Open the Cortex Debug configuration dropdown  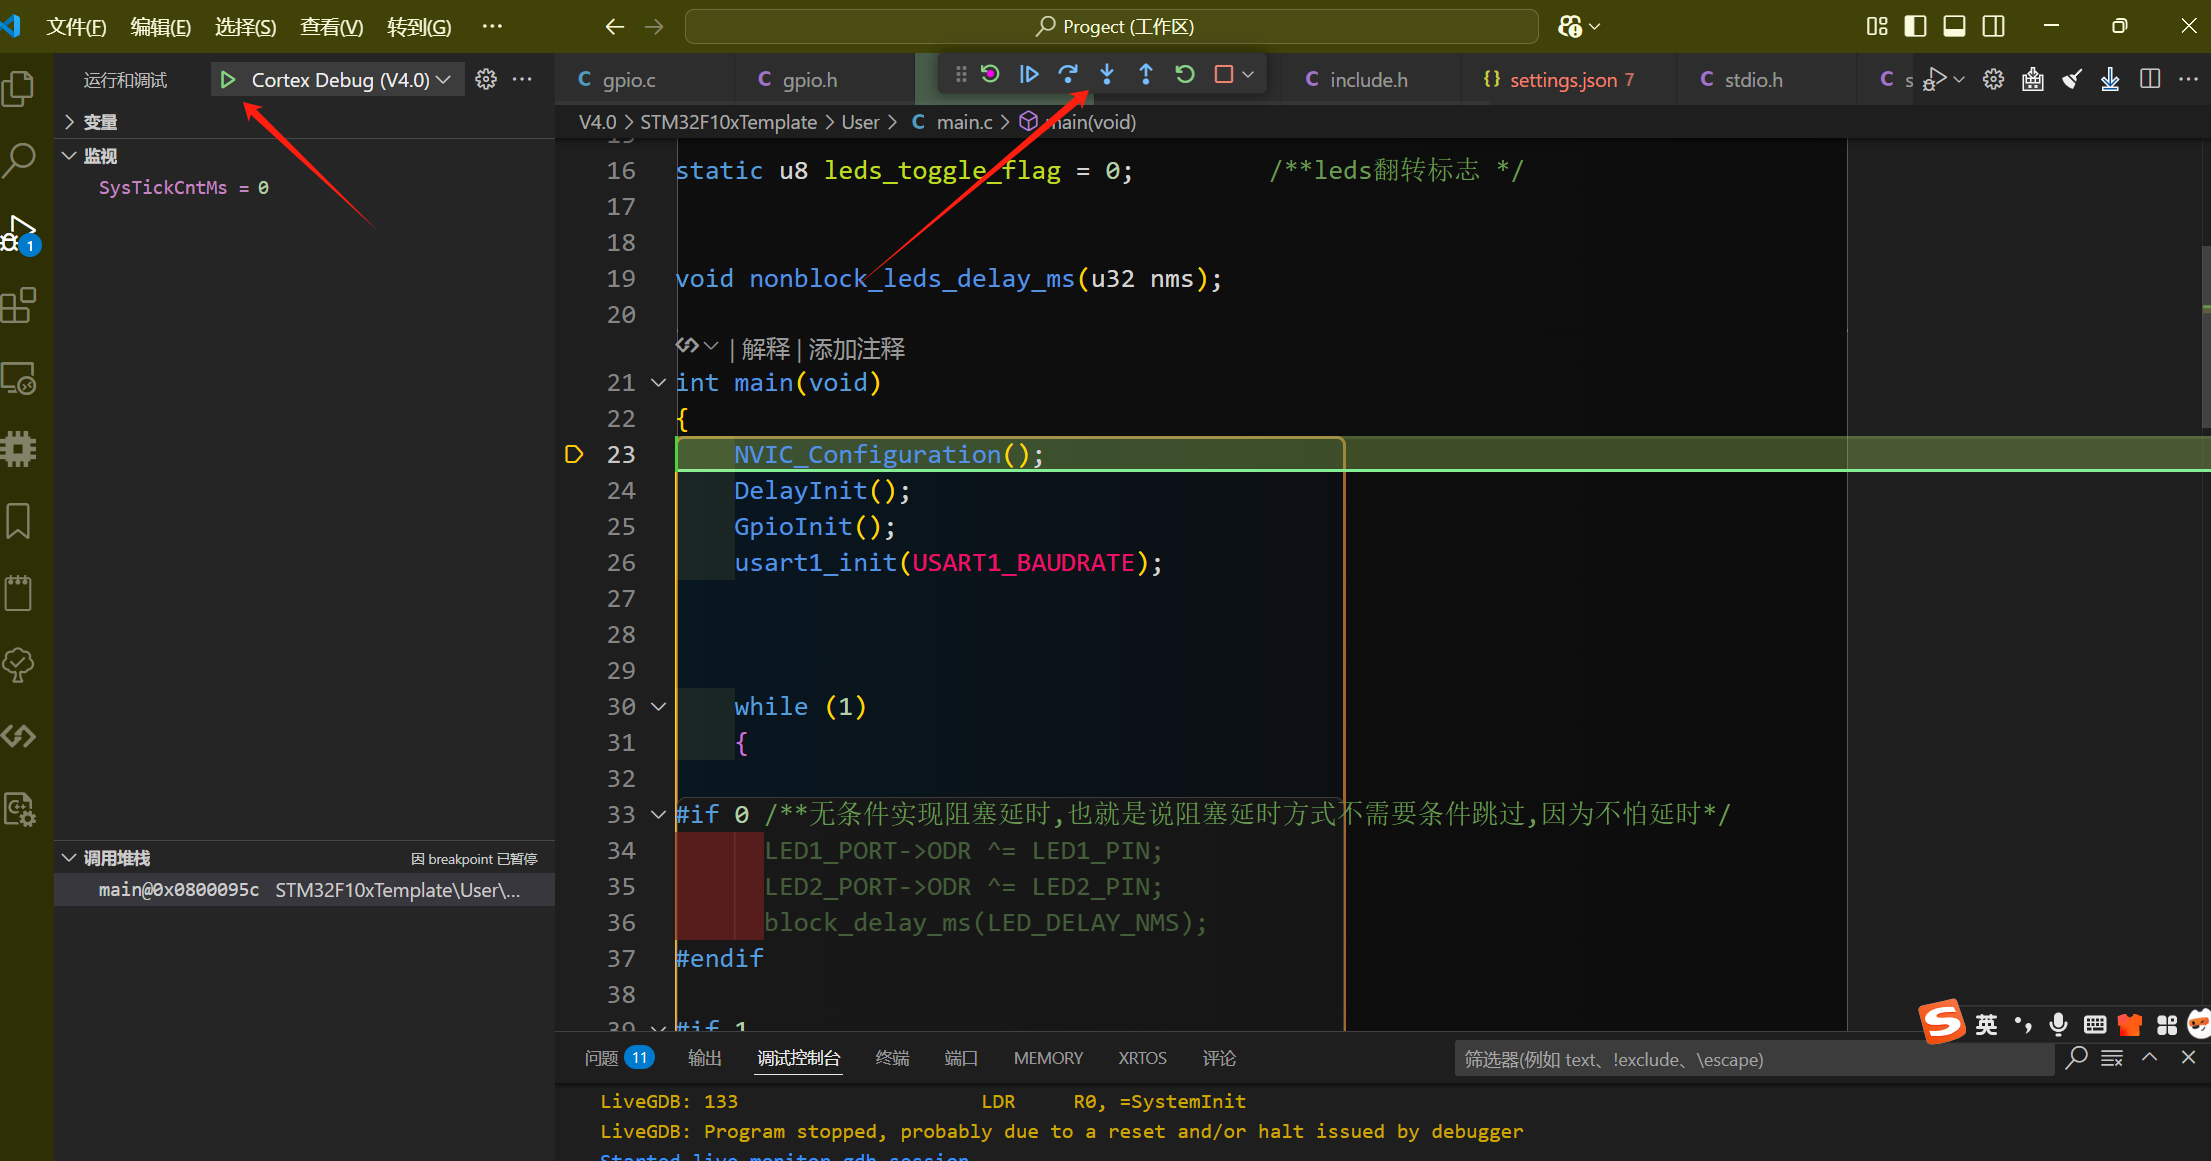[x=446, y=79]
